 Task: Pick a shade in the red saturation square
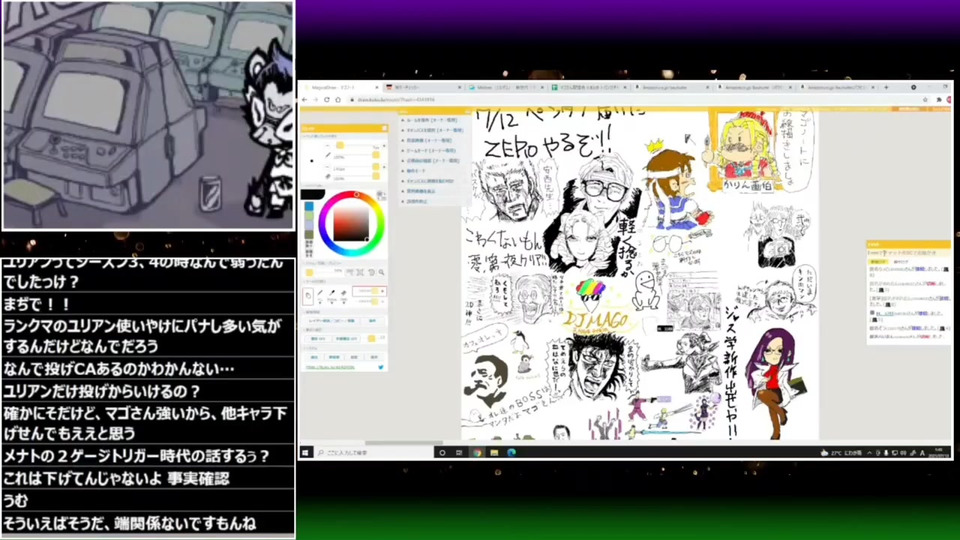tap(351, 224)
